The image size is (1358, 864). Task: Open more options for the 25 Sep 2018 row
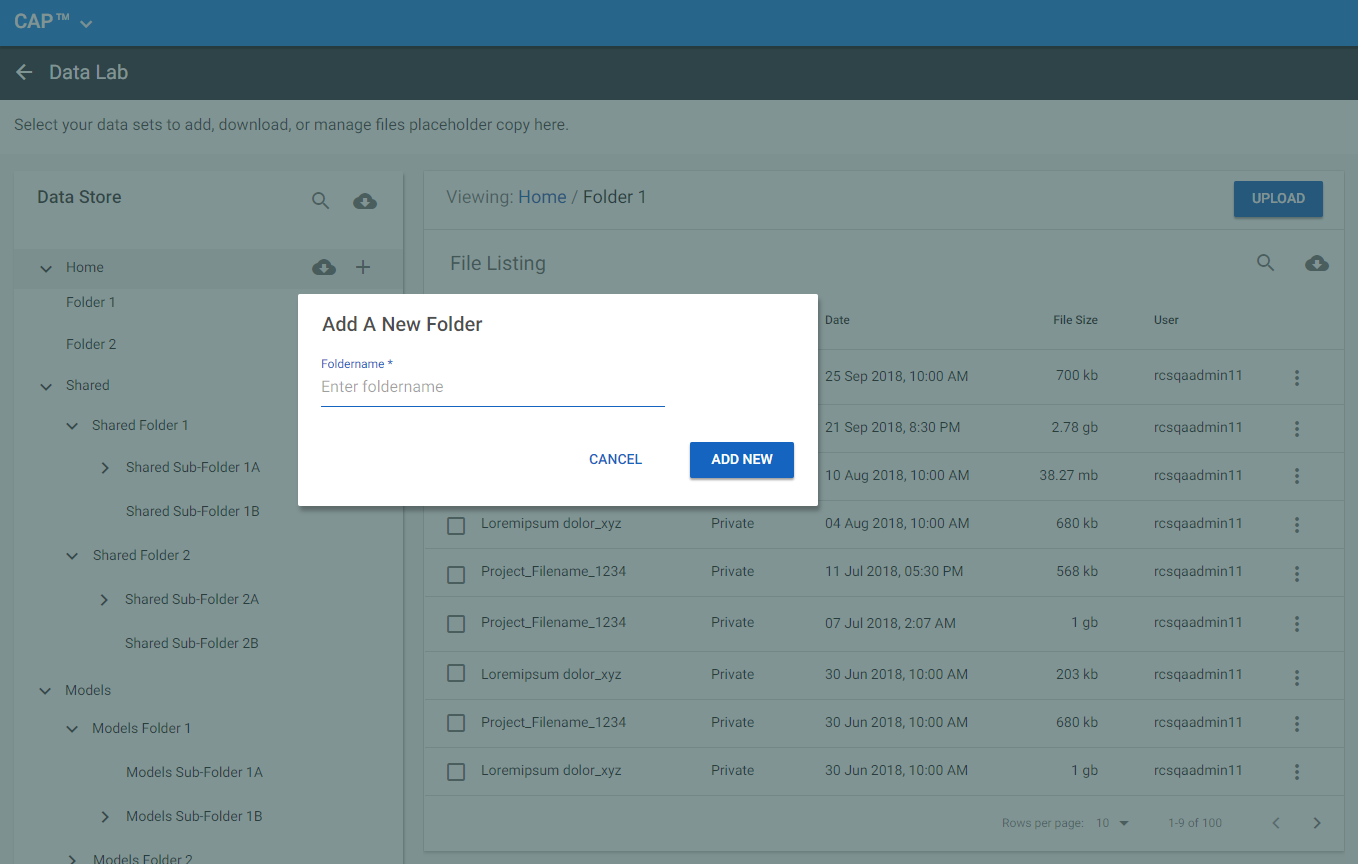click(1297, 377)
